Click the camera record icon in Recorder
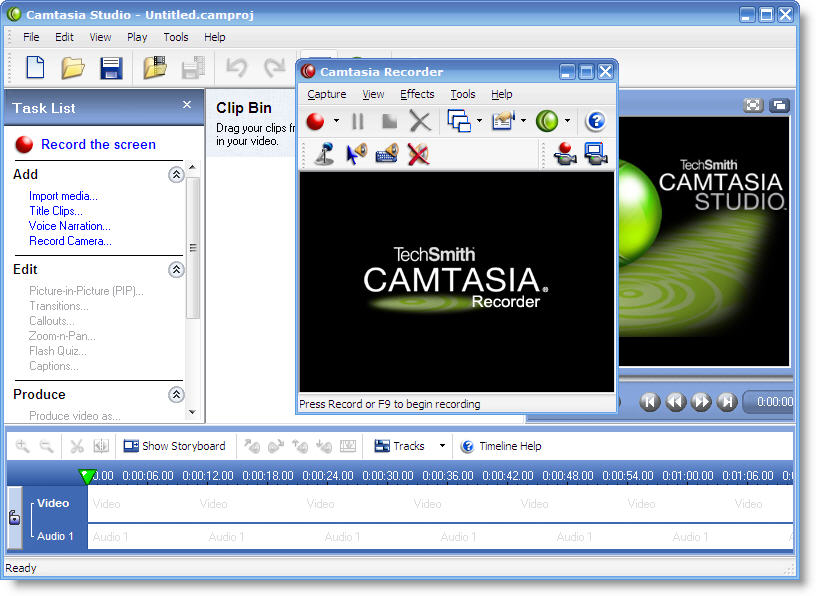Screen dimensions: 816x596 click(x=565, y=154)
